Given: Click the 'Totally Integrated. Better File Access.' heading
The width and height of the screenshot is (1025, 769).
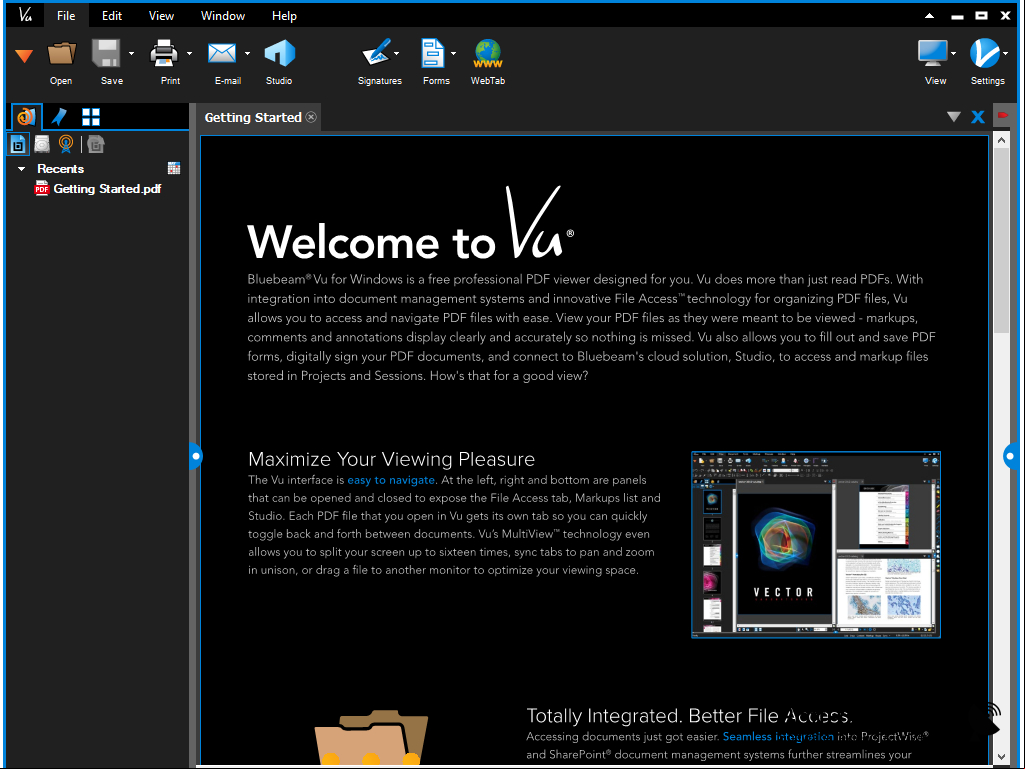Looking at the screenshot, I should coord(690,715).
